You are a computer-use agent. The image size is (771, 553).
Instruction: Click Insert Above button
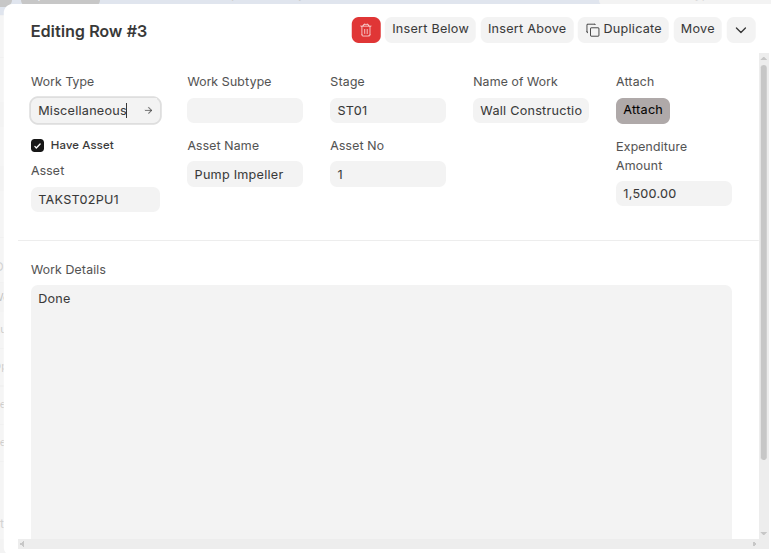tap(527, 30)
